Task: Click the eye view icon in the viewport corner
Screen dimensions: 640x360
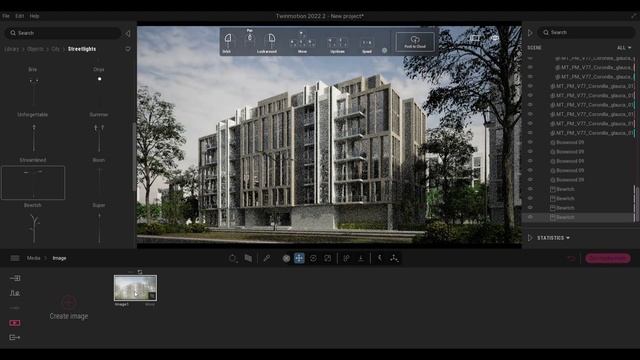Action: [x=495, y=38]
